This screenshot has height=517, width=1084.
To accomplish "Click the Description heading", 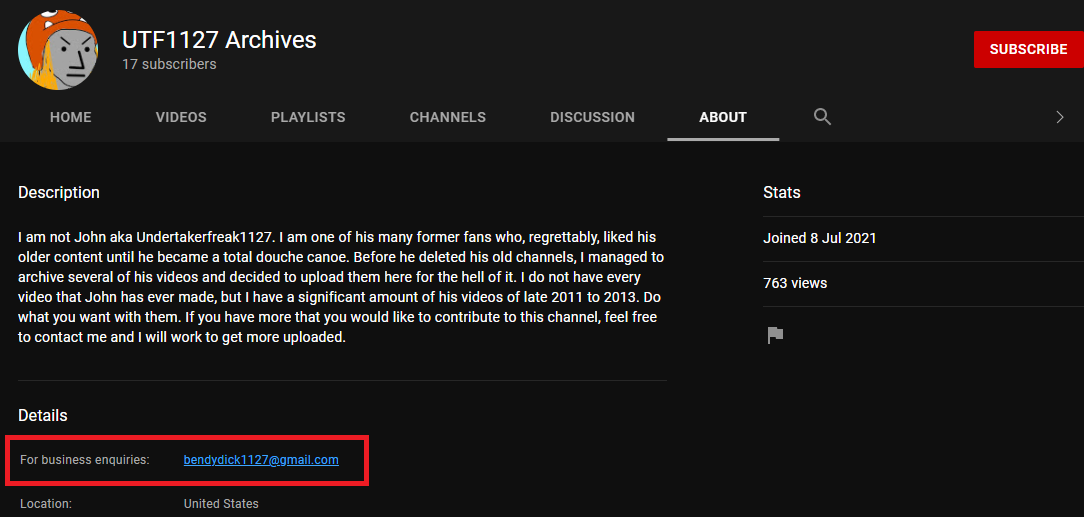I will [x=59, y=192].
